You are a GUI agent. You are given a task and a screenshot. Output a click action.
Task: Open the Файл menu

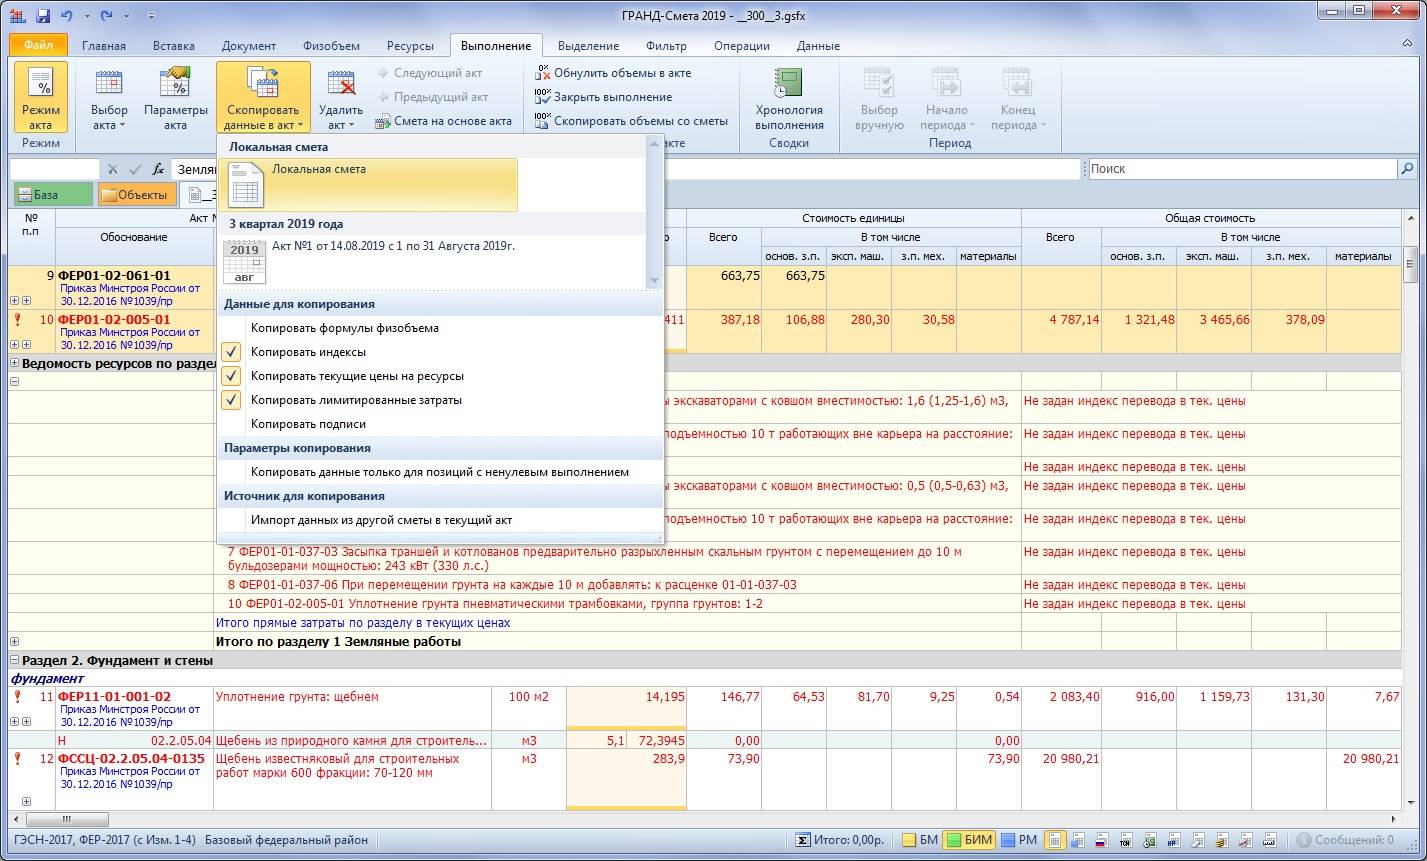[x=38, y=45]
